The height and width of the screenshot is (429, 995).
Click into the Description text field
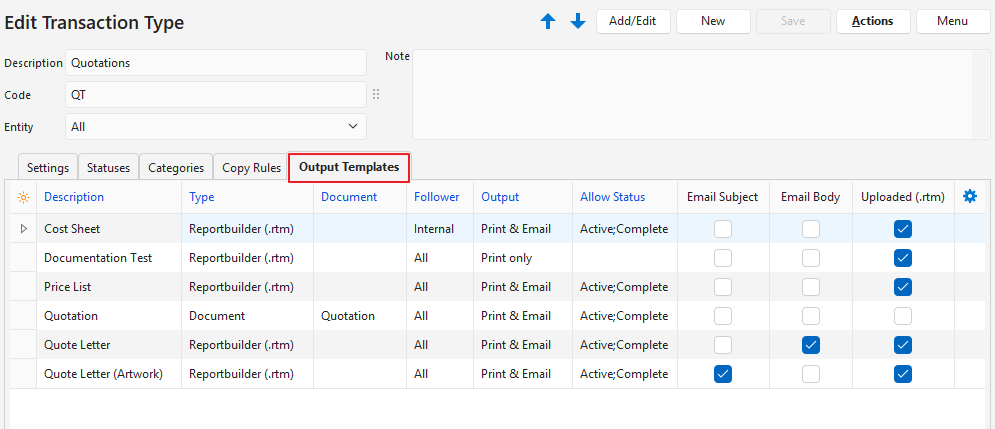point(216,63)
